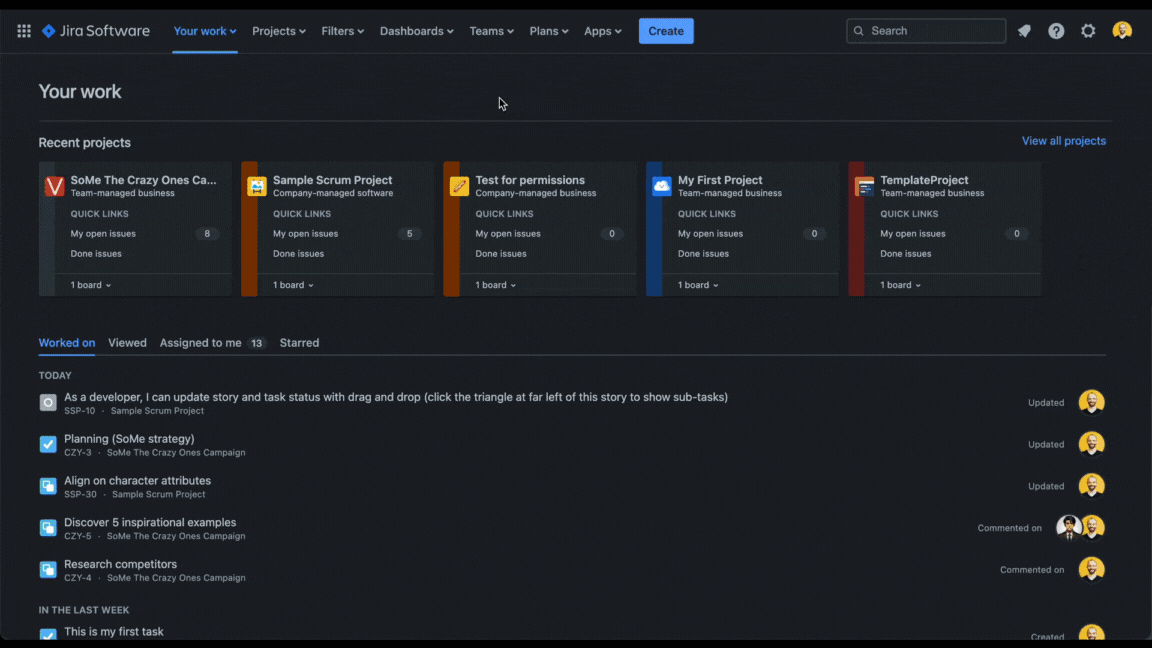1152x648 pixels.
Task: Expand 1 board in SoMe The Crazy Ones card
Action: click(x=90, y=285)
